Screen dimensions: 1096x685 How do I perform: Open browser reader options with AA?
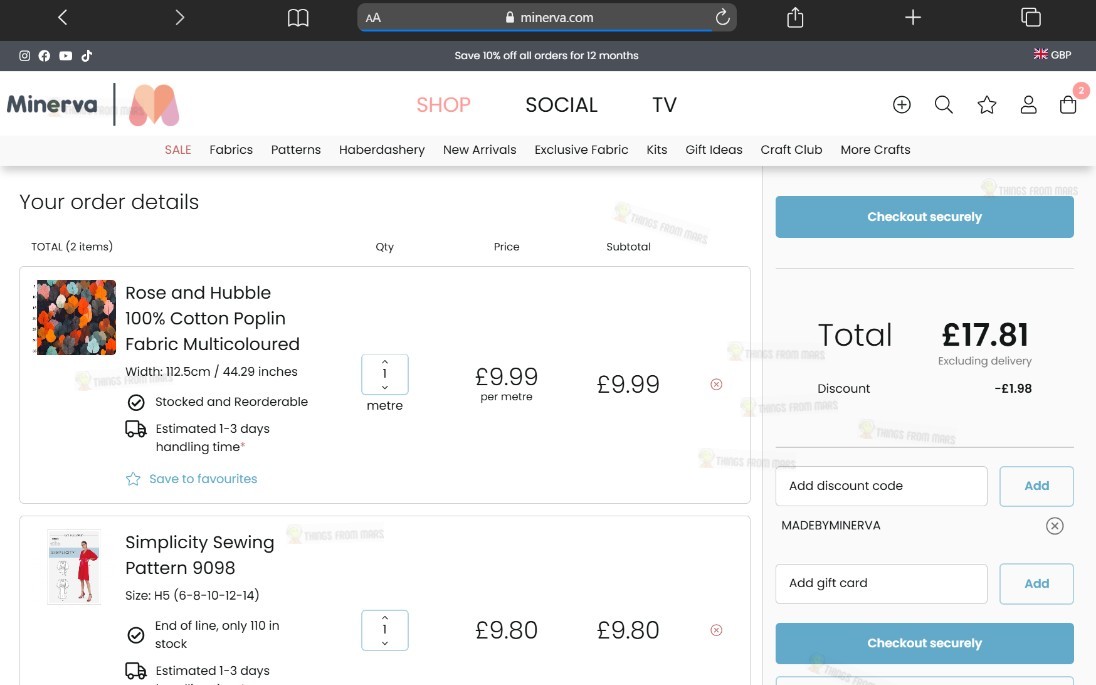coord(373,17)
